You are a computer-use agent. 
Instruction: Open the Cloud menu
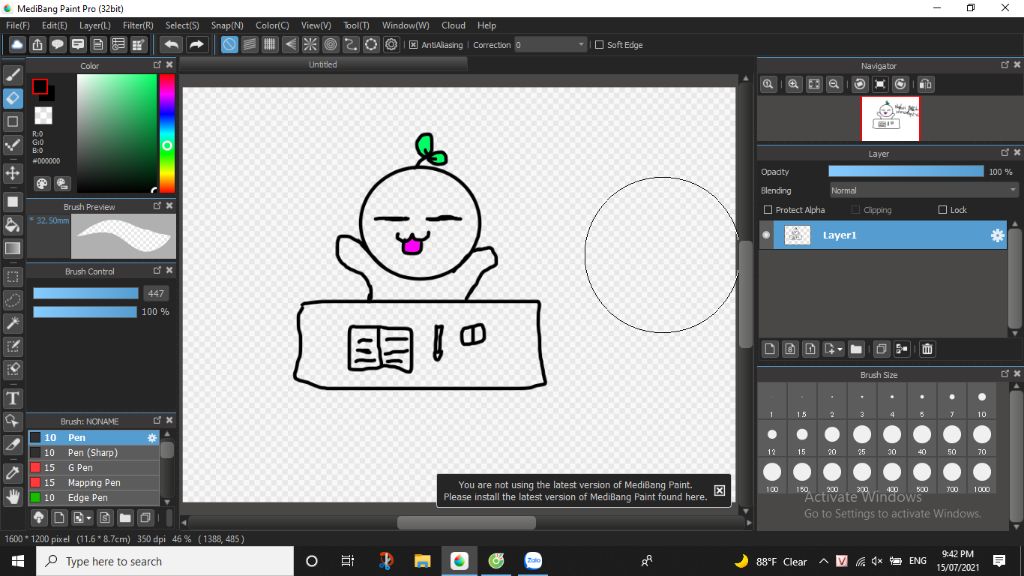(x=453, y=25)
